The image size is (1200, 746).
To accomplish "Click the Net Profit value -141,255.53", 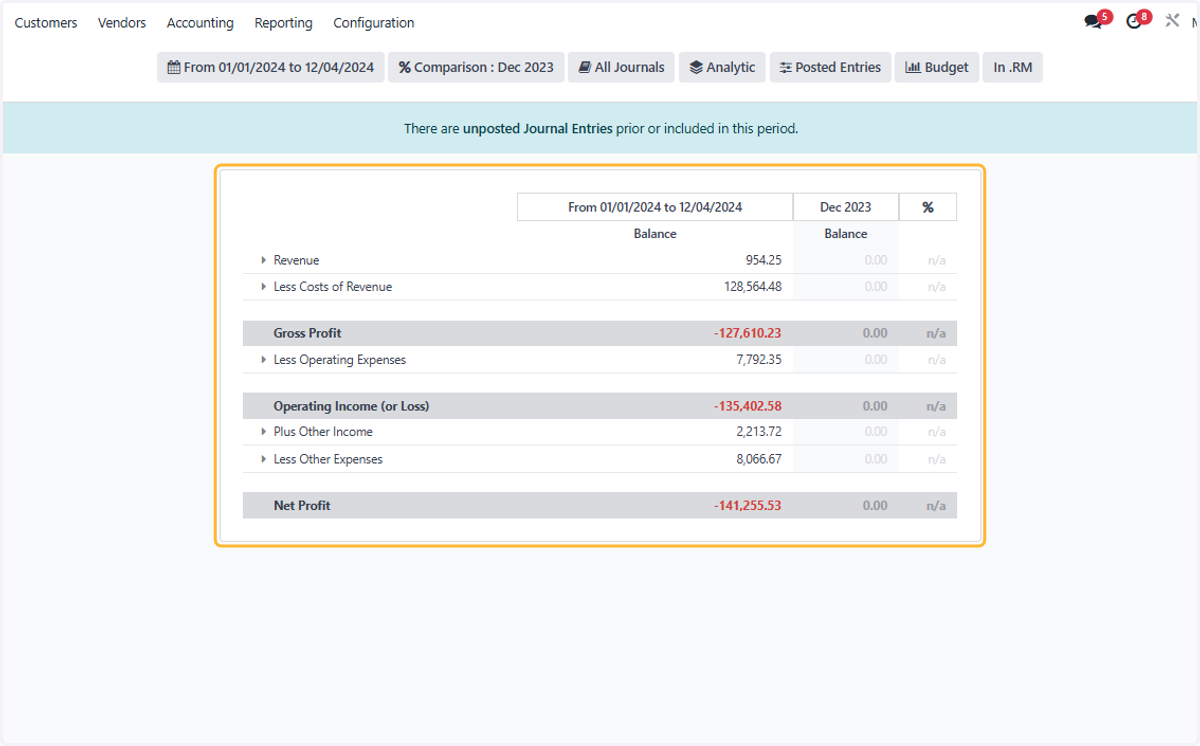I will coord(748,505).
